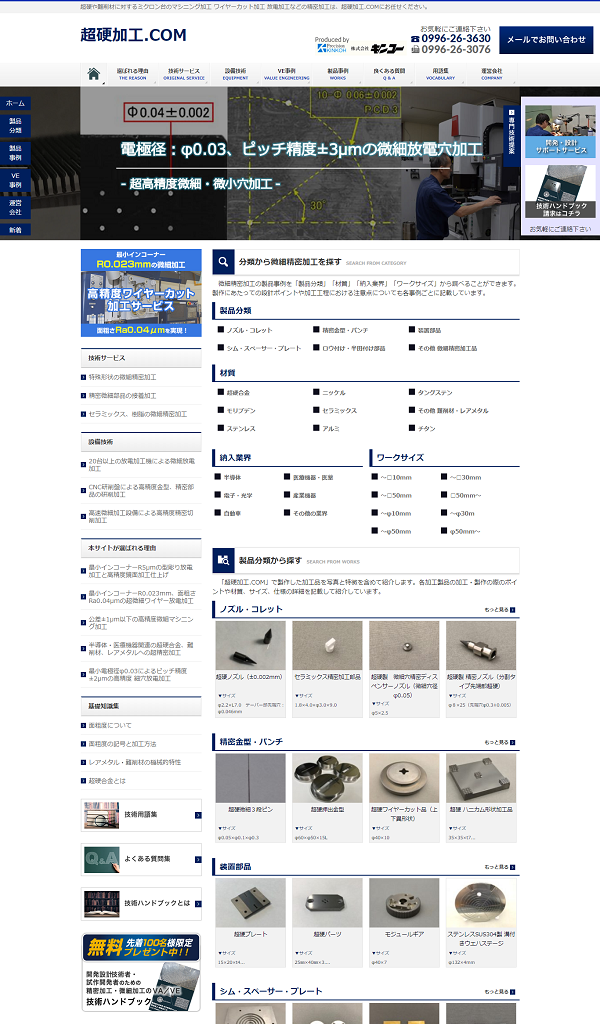This screenshot has width=600, height=1024.
Task: Select 運営会社 in the floating side menu
Action: 16,208
